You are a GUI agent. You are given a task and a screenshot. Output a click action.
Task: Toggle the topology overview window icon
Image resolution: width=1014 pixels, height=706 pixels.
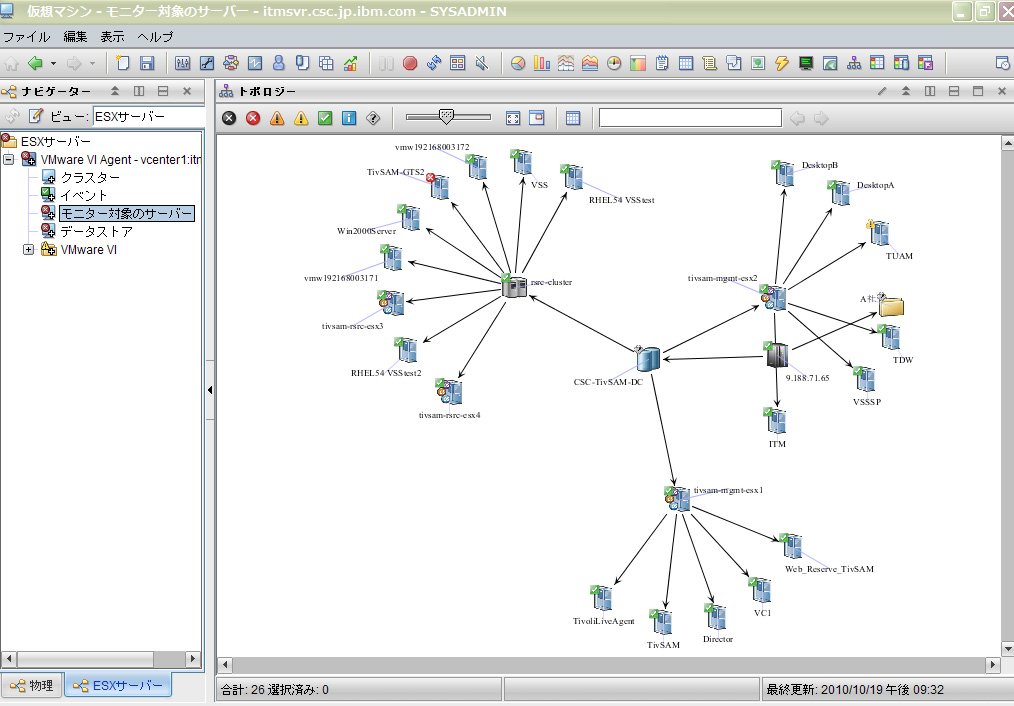coord(537,118)
